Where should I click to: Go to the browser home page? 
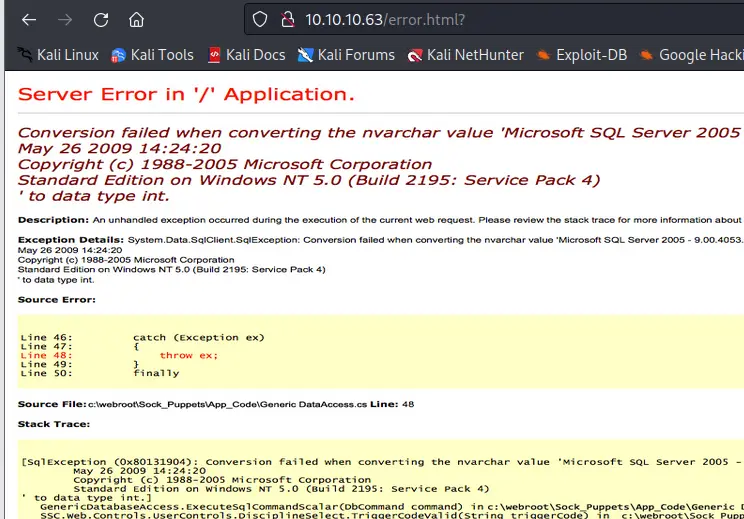pos(136,19)
